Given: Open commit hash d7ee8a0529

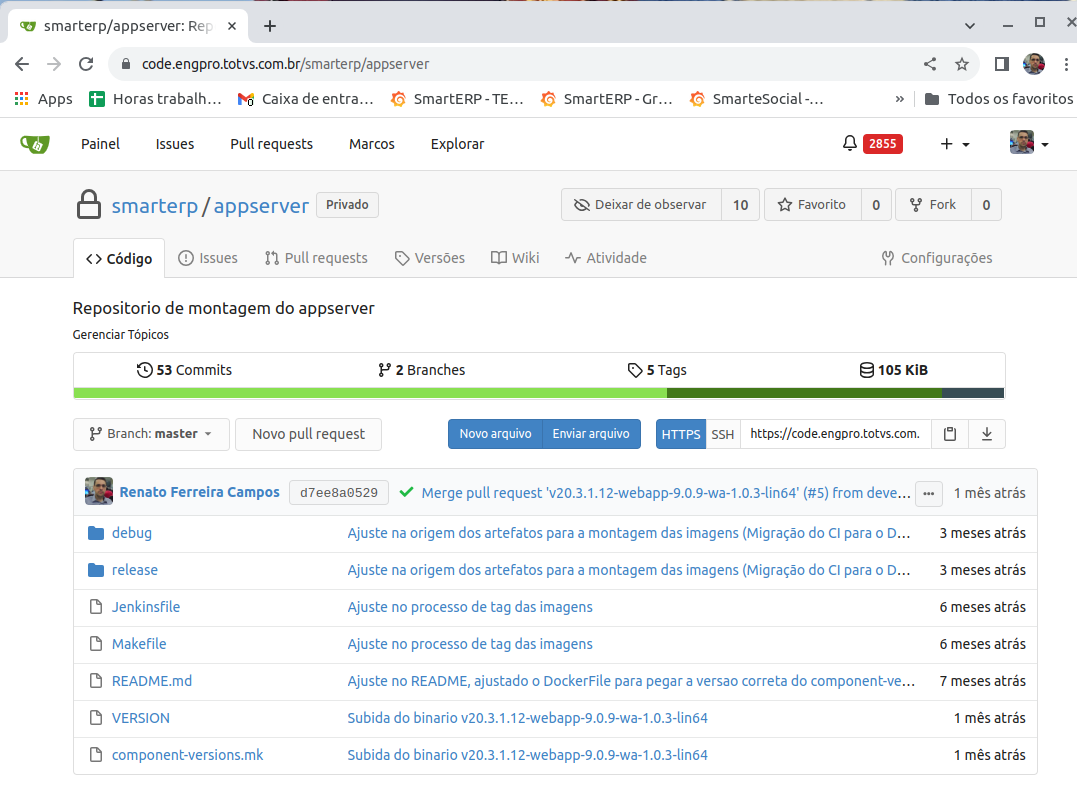Looking at the screenshot, I should tap(339, 493).
